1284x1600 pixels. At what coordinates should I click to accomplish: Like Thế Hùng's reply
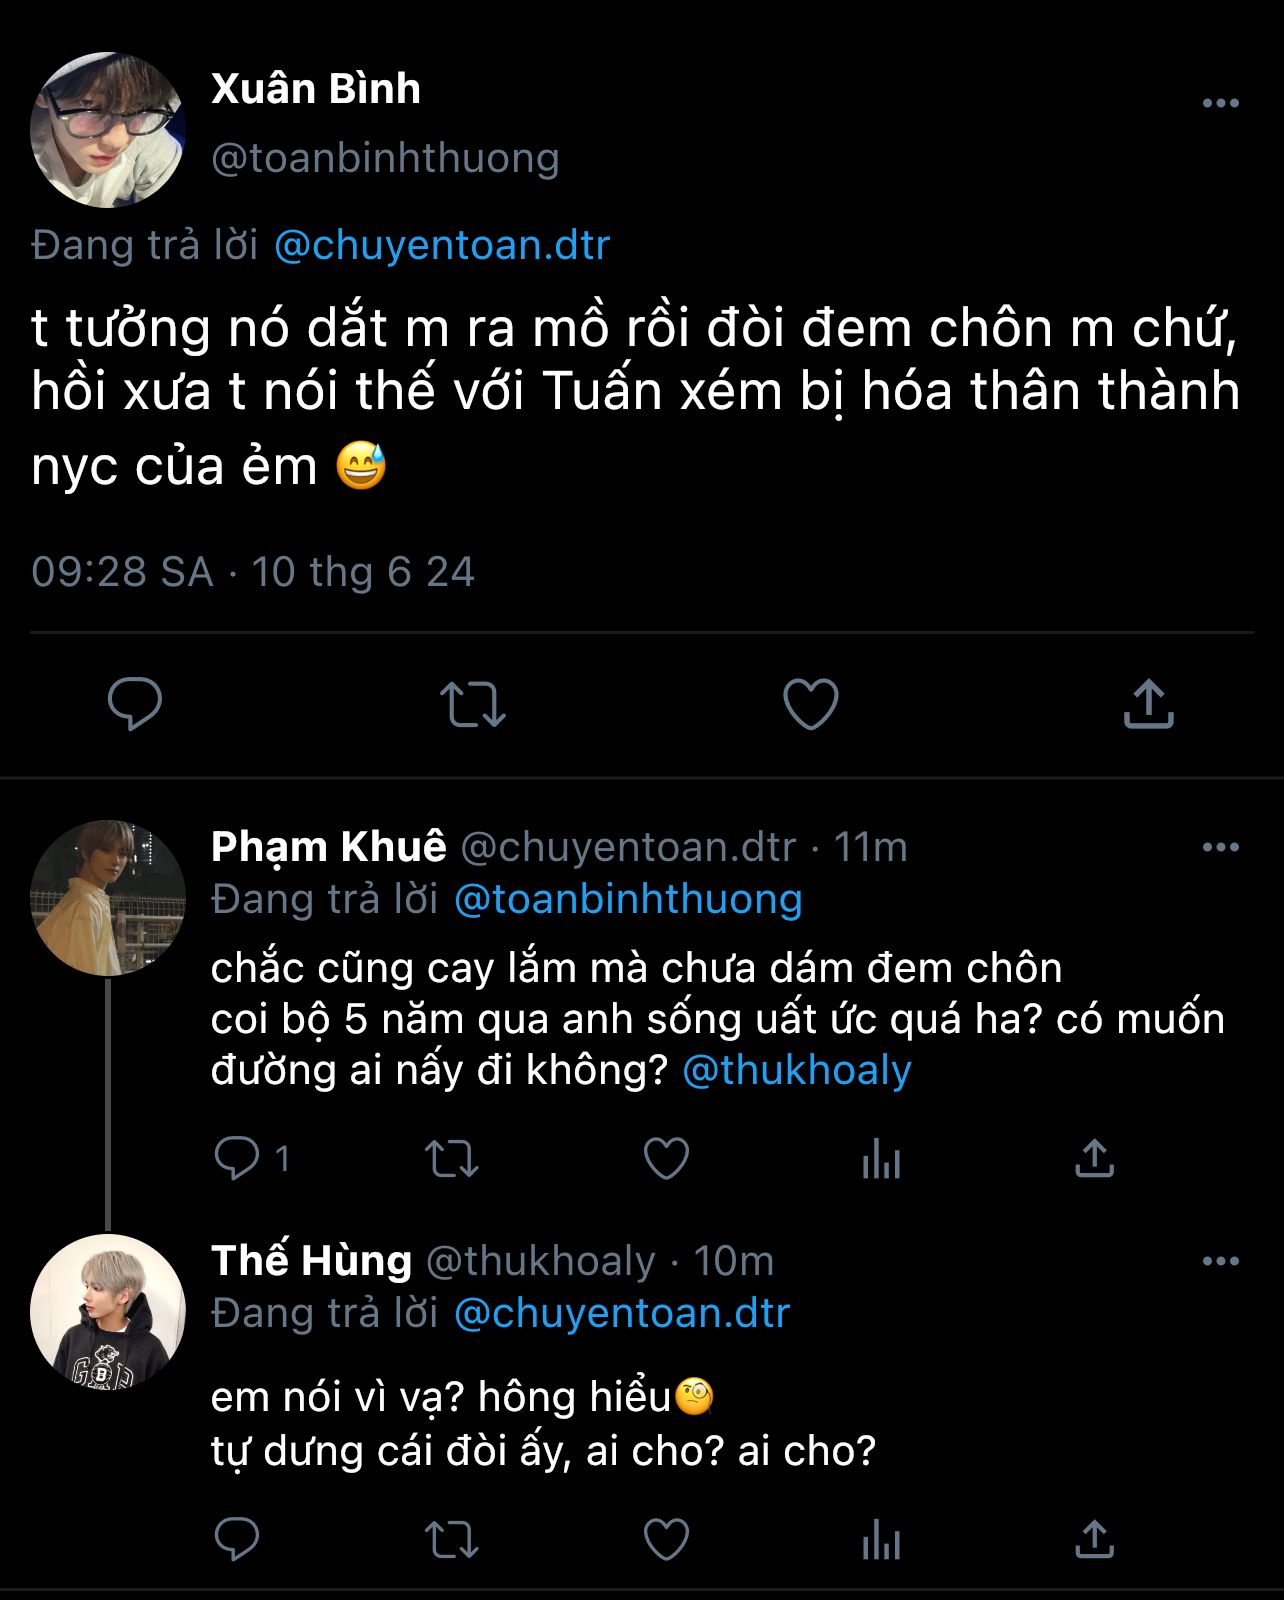[x=666, y=1539]
